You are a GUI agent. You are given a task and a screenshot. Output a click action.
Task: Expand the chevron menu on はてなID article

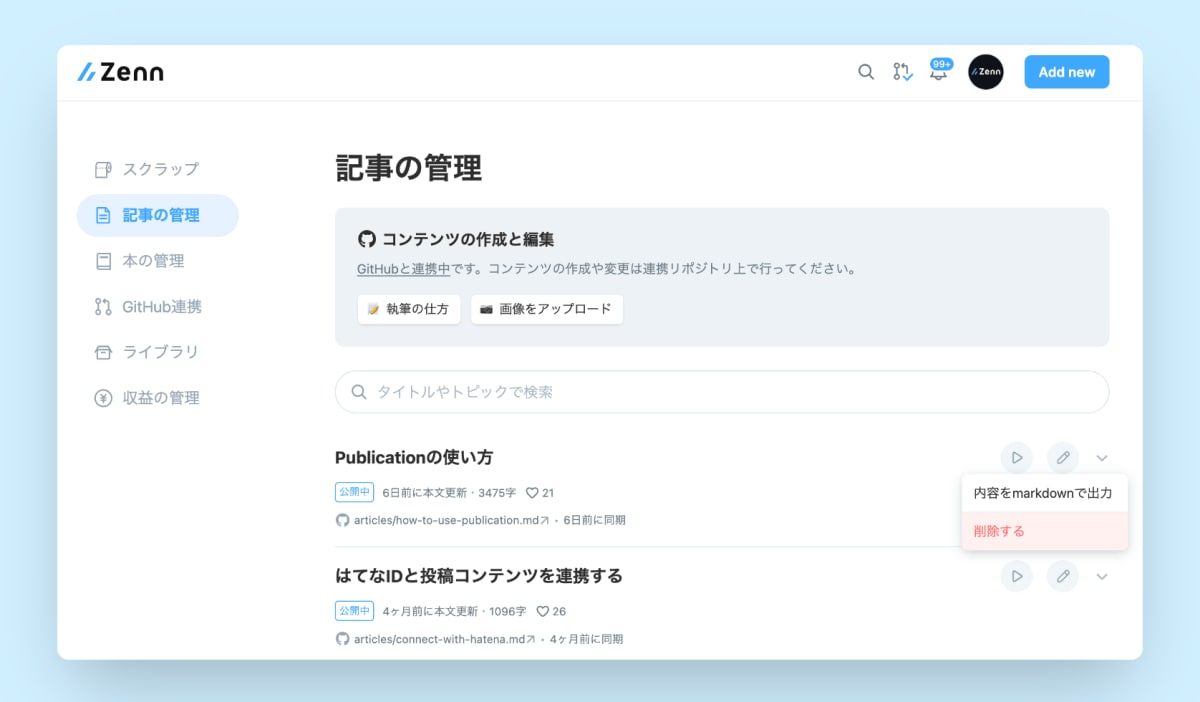click(1102, 576)
